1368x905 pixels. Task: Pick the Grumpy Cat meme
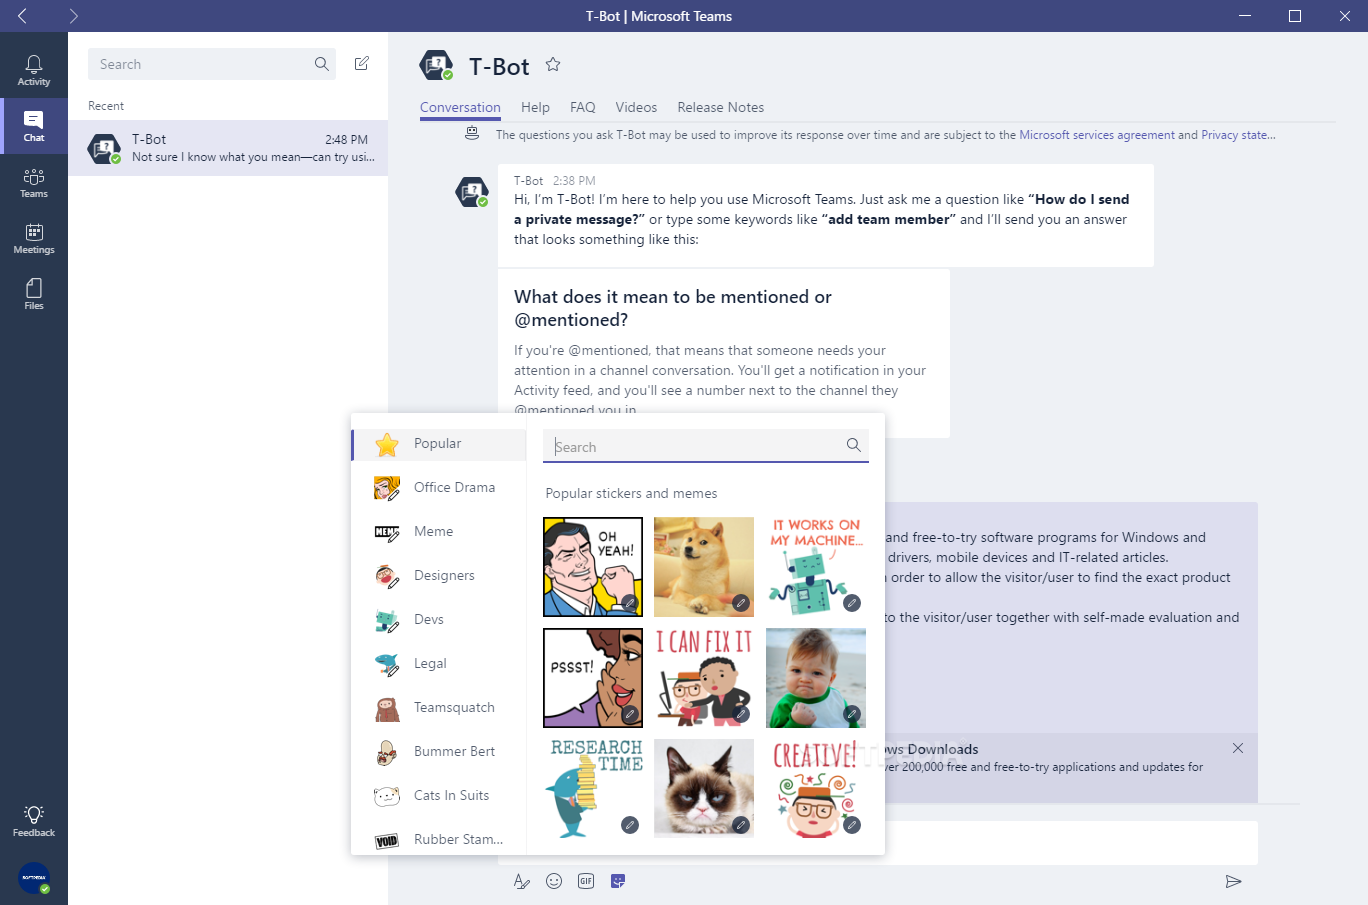(704, 789)
